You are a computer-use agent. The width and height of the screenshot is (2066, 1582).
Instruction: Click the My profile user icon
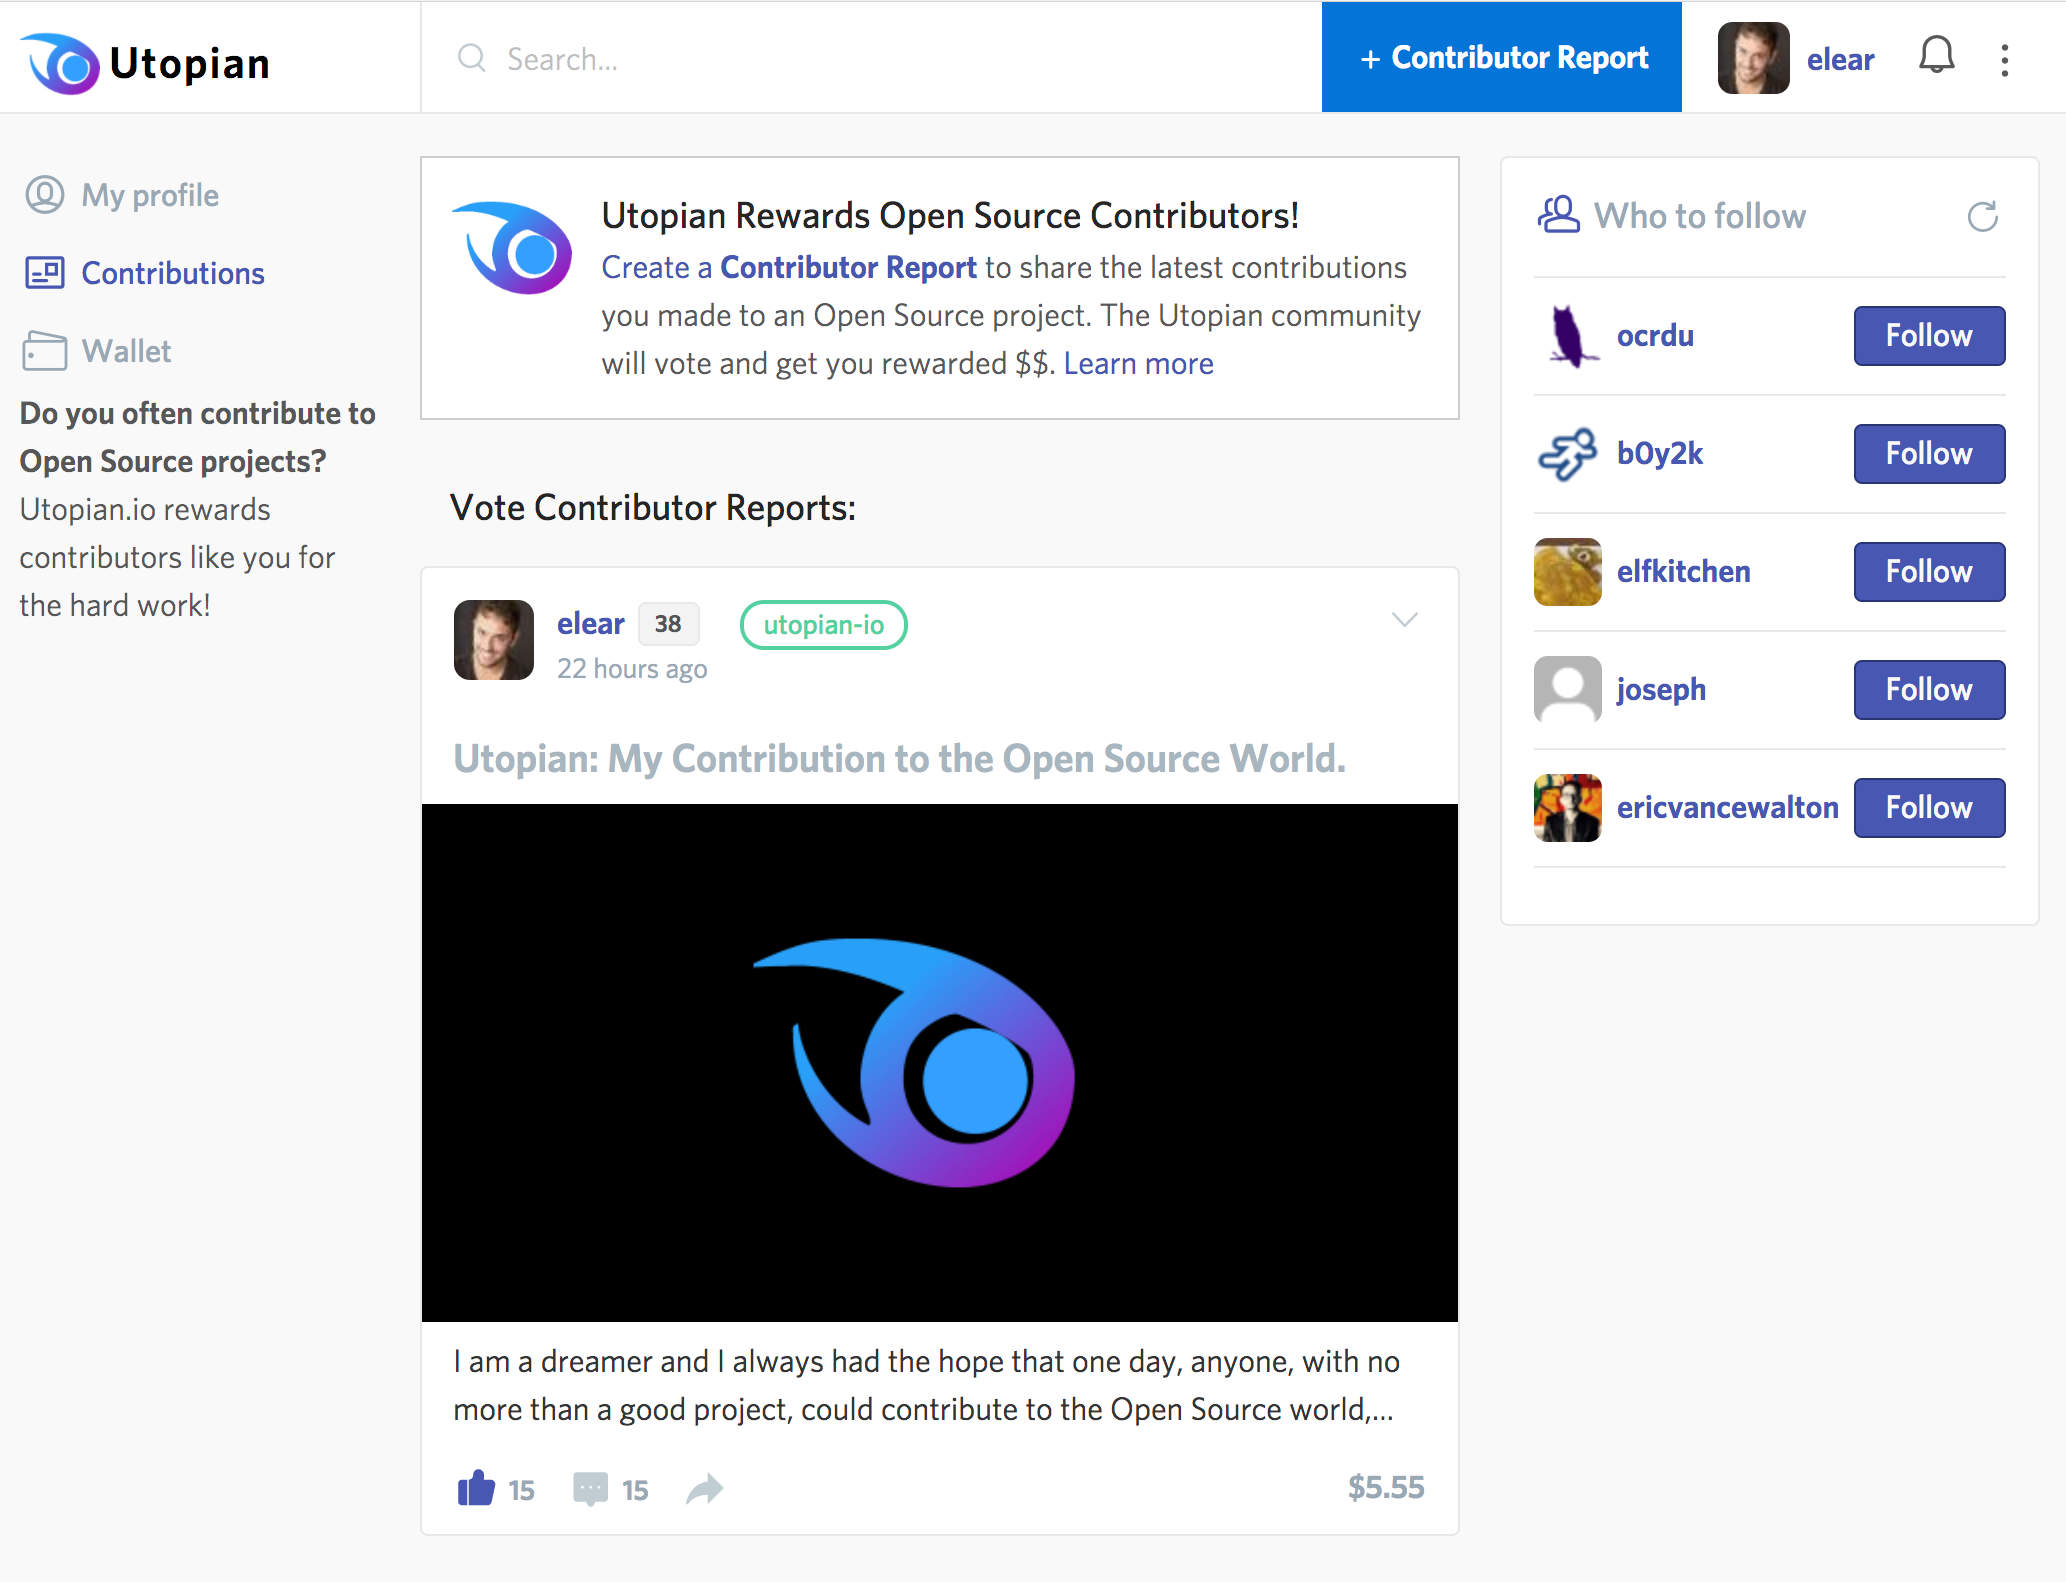(45, 195)
